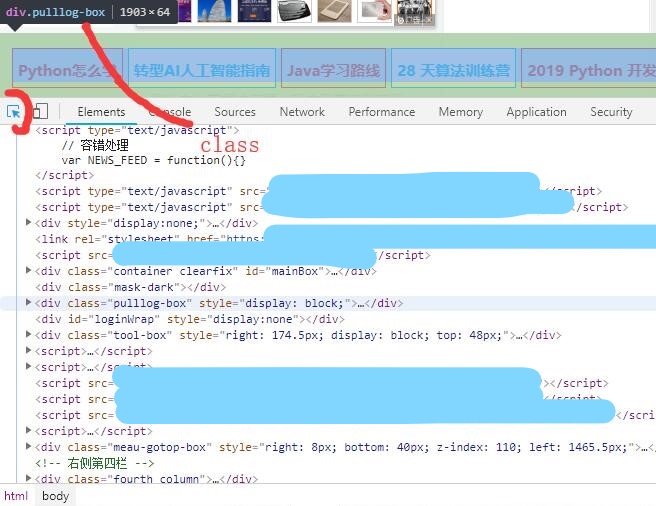Open the 2019 Python 开发 link
The image size is (656, 506).
click(589, 68)
